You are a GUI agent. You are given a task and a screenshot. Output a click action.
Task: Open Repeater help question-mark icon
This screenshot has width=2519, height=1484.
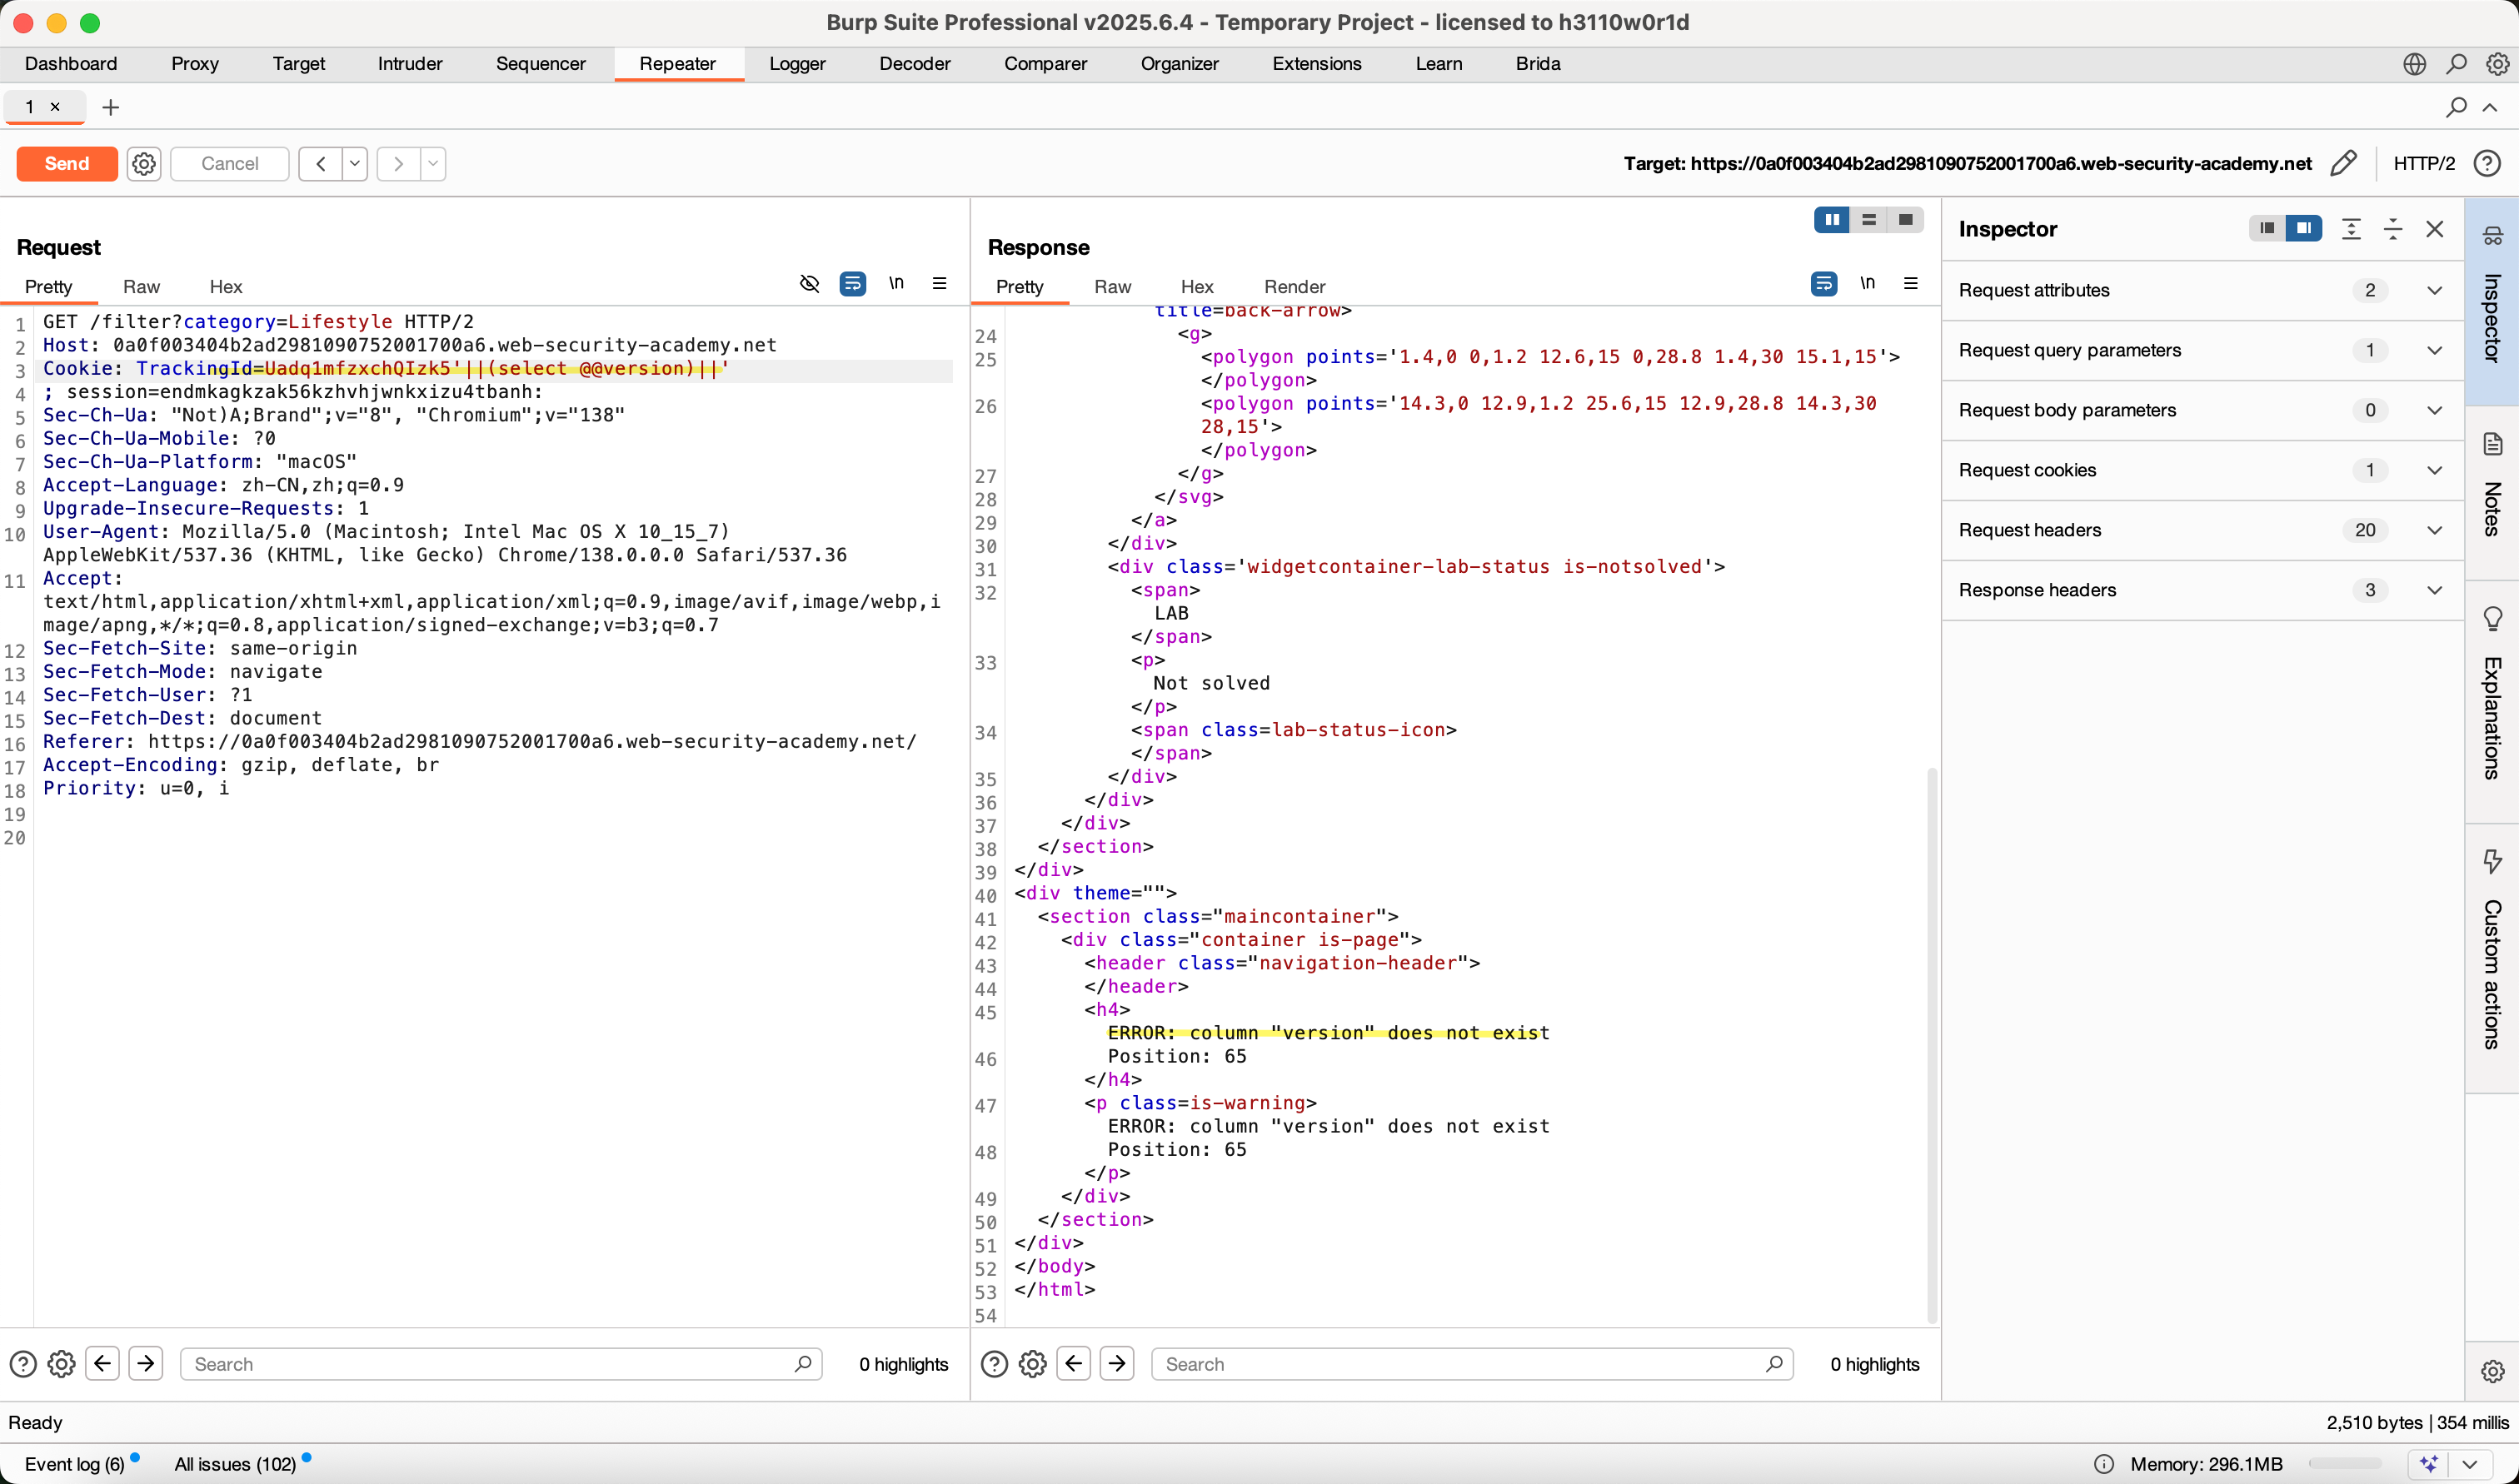[2487, 163]
